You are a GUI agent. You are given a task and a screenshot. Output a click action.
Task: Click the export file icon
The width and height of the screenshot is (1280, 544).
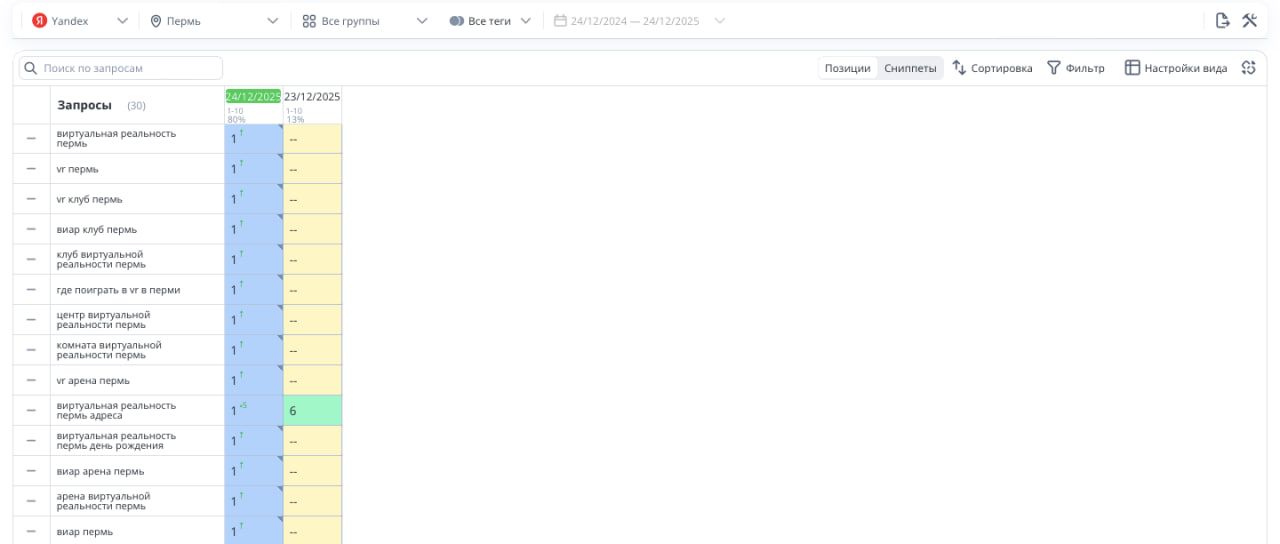(1222, 20)
